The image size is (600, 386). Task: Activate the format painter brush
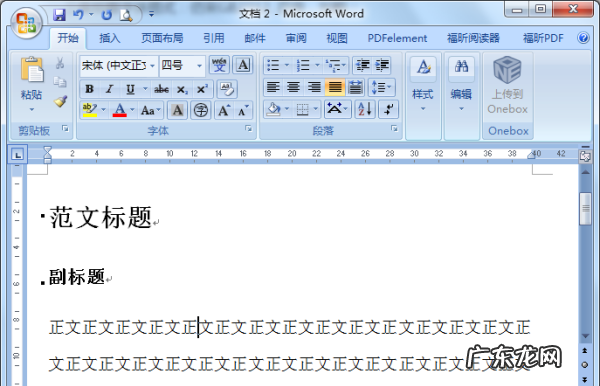pyautogui.click(x=60, y=101)
